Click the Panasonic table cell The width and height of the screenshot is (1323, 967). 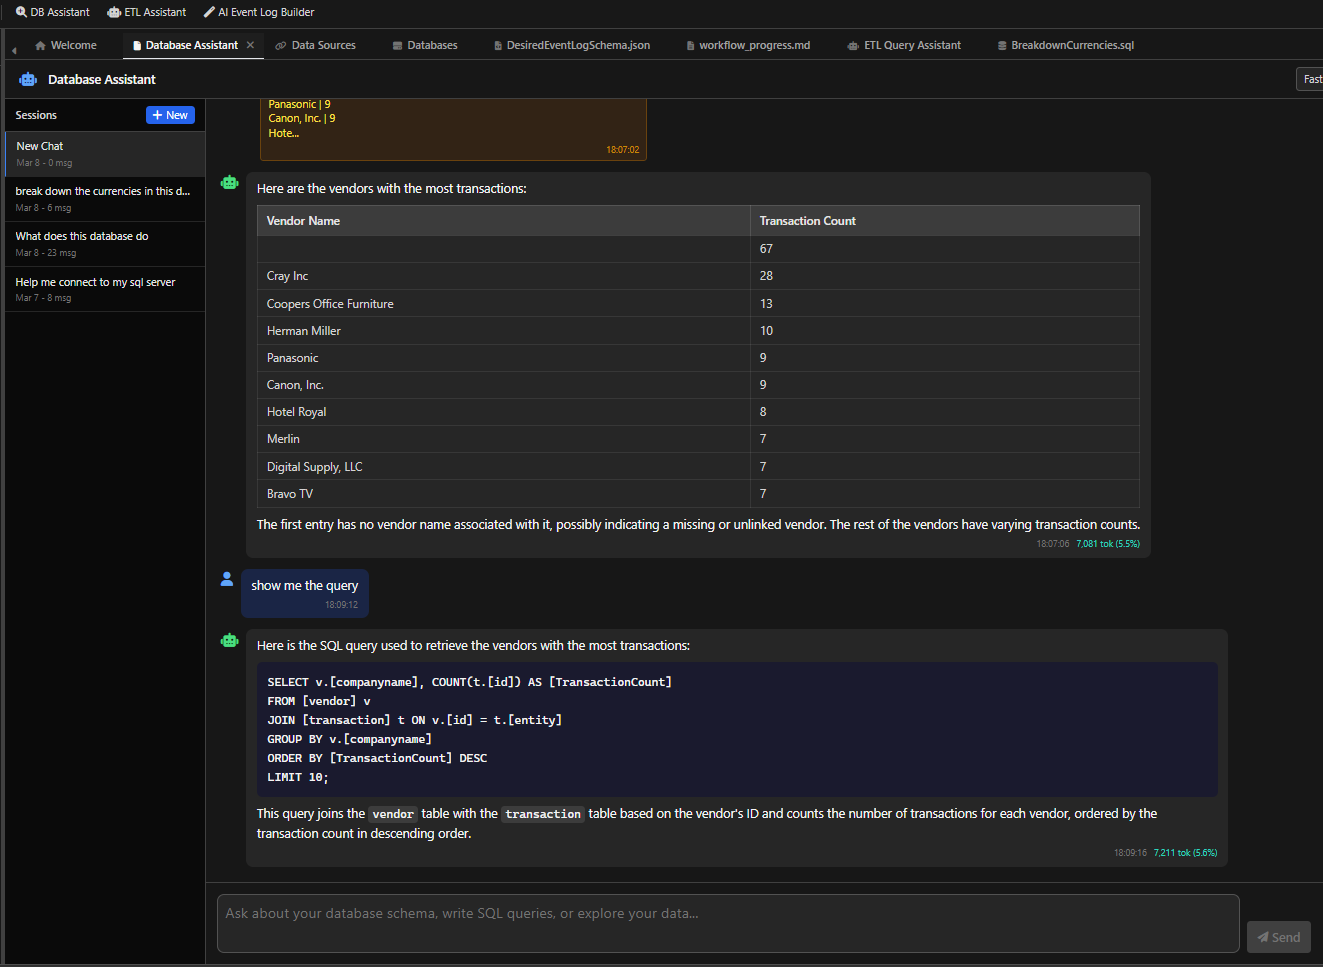(503, 358)
